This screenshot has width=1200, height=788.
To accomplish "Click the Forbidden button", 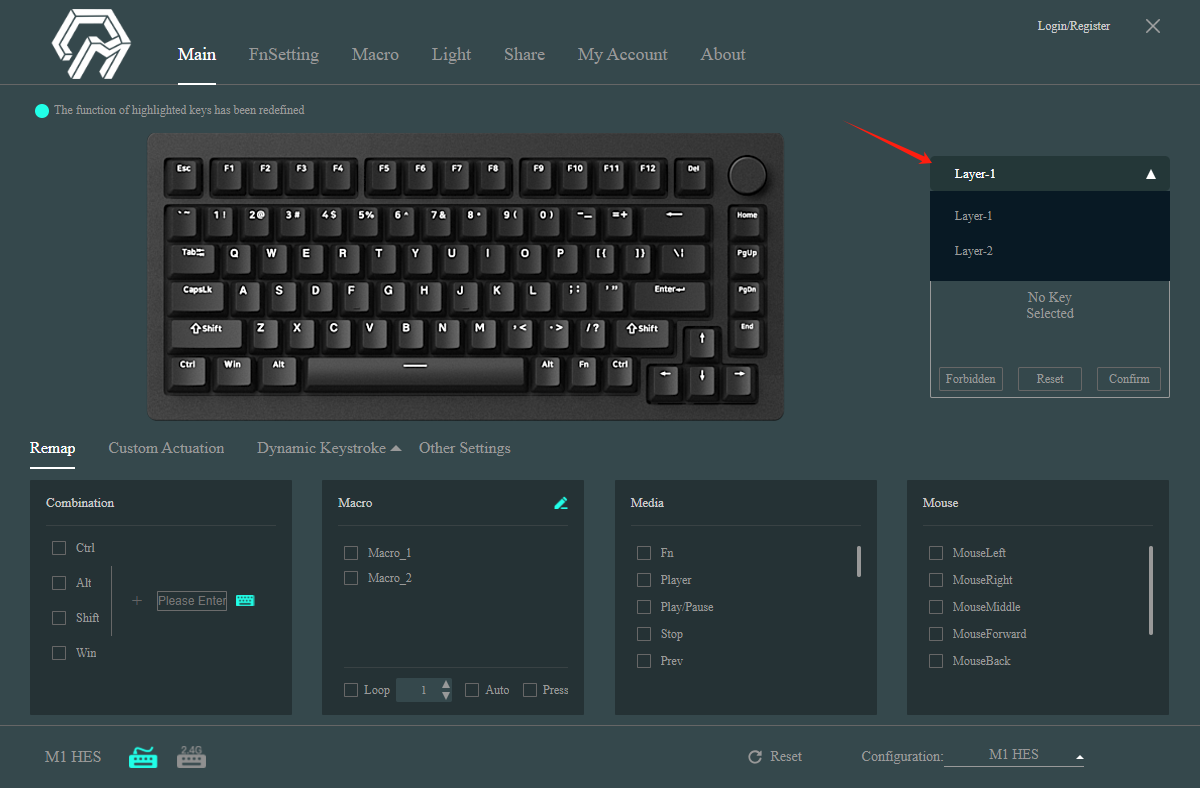I will (970, 379).
